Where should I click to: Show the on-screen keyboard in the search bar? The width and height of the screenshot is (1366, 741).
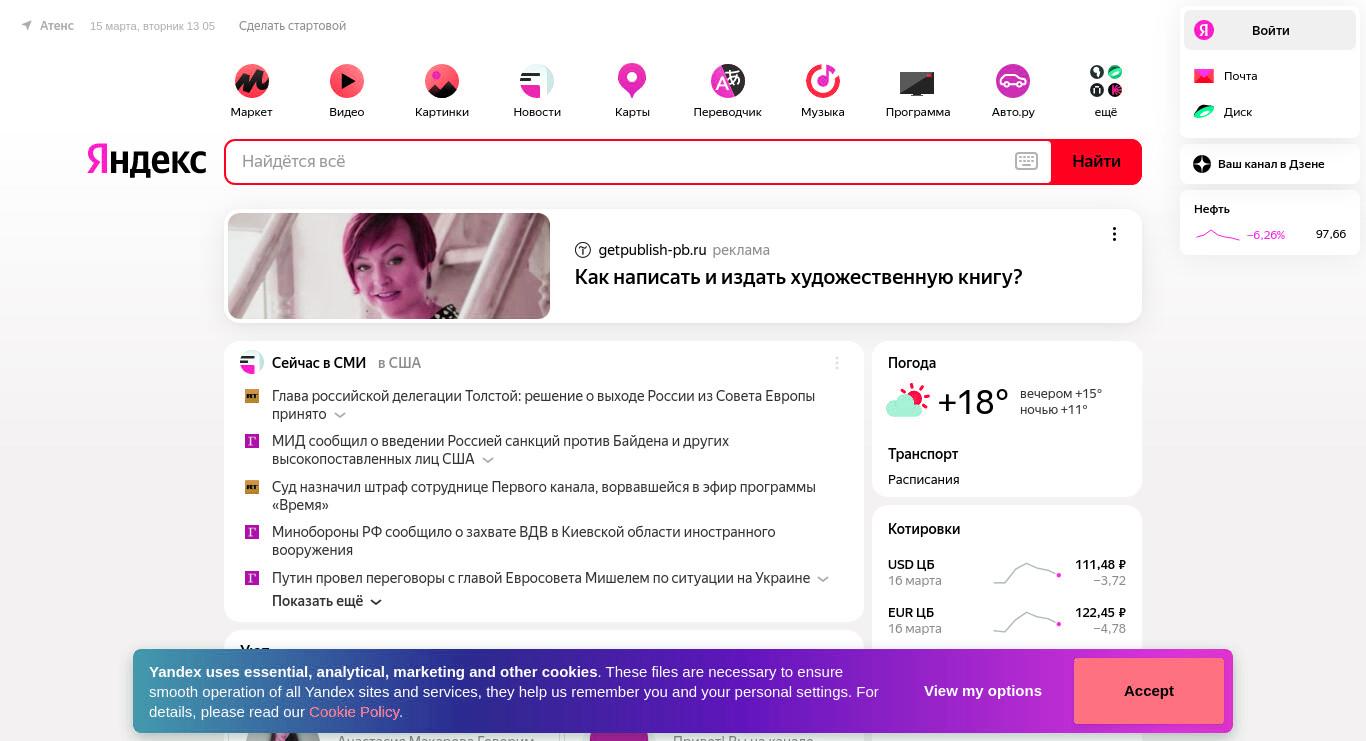click(1026, 161)
